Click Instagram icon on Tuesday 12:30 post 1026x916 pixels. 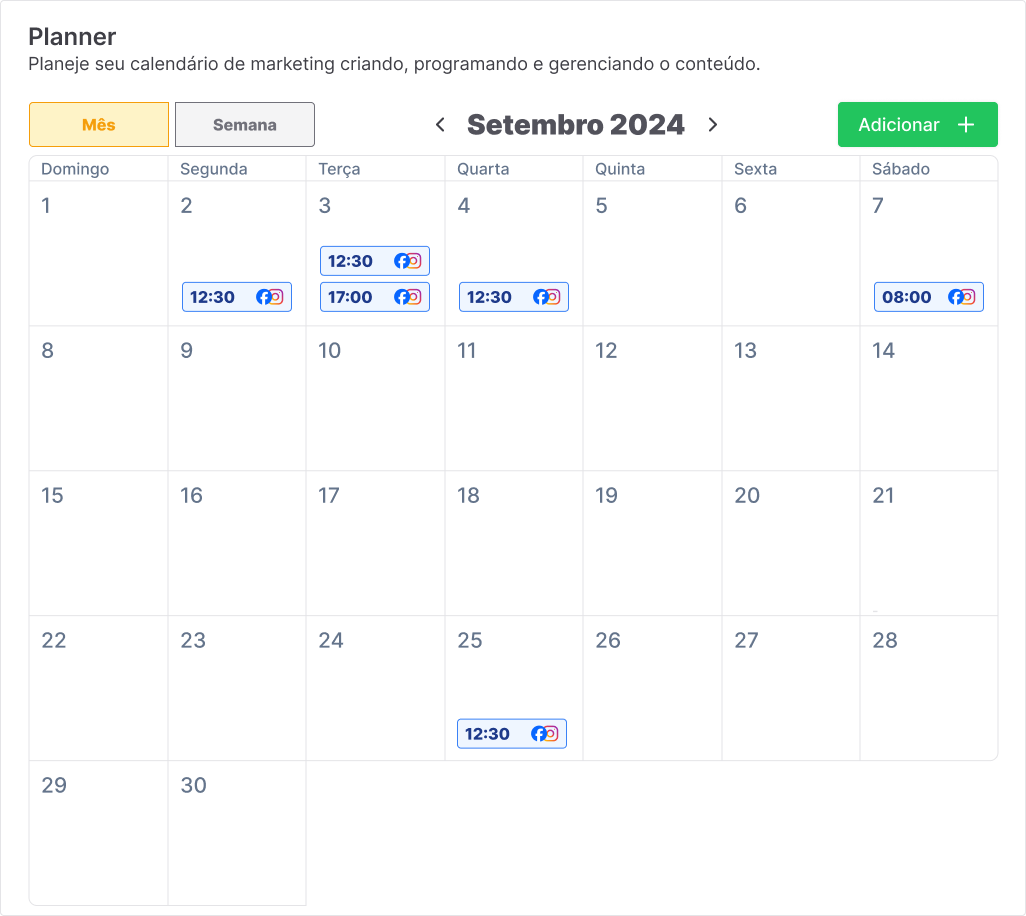(414, 261)
